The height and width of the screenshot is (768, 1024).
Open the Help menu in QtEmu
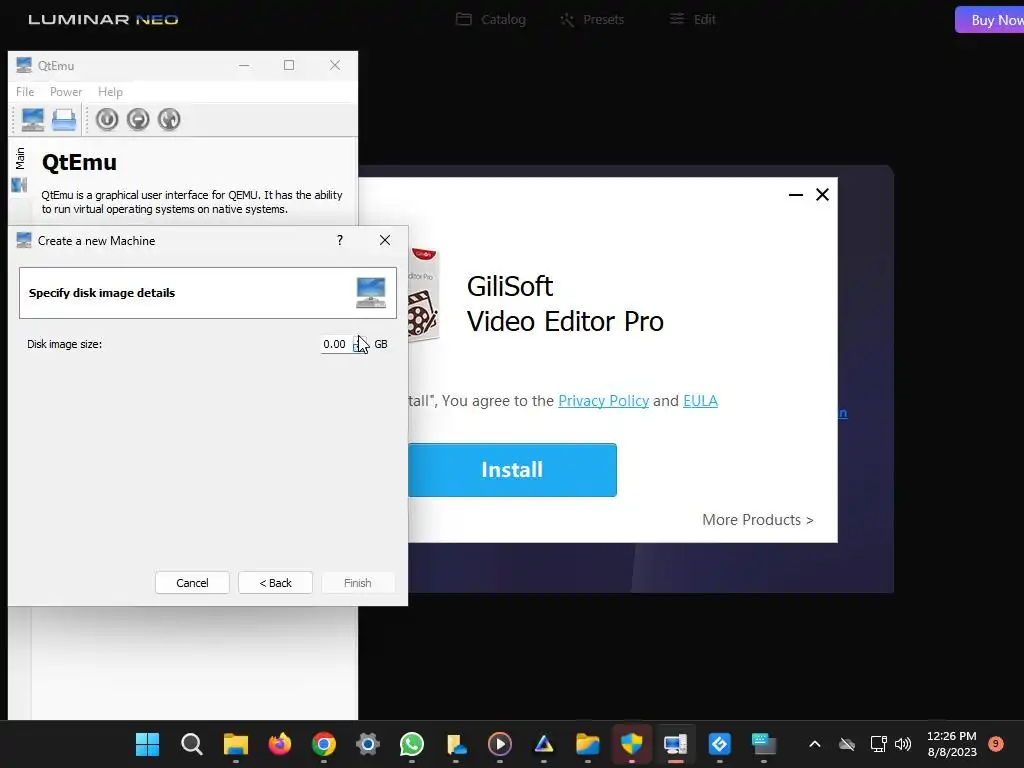tap(110, 92)
